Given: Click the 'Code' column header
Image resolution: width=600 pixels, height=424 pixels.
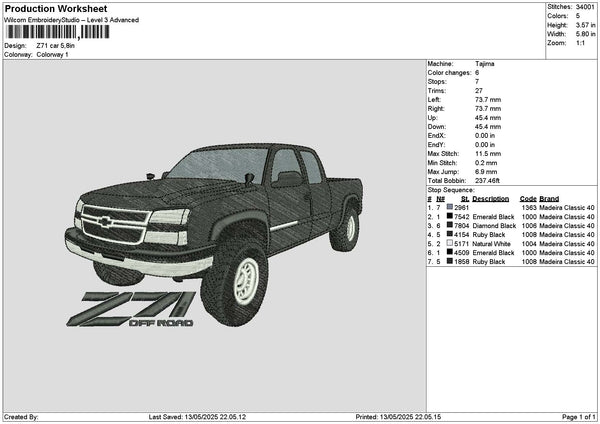Looking at the screenshot, I should [x=528, y=199].
